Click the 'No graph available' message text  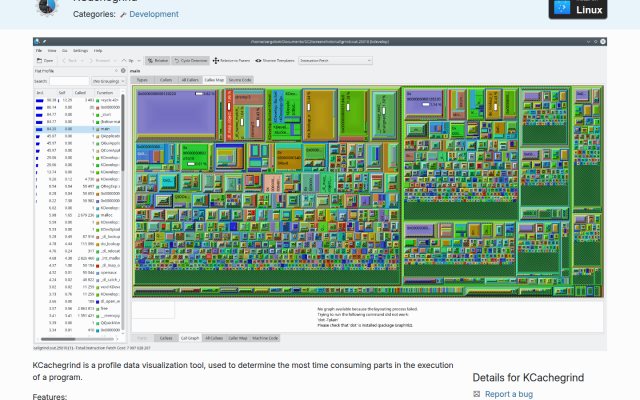tap(367, 317)
